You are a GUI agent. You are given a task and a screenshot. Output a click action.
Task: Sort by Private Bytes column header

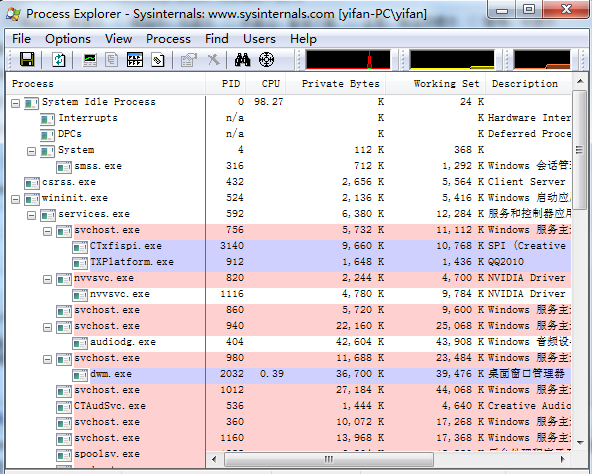click(x=336, y=83)
